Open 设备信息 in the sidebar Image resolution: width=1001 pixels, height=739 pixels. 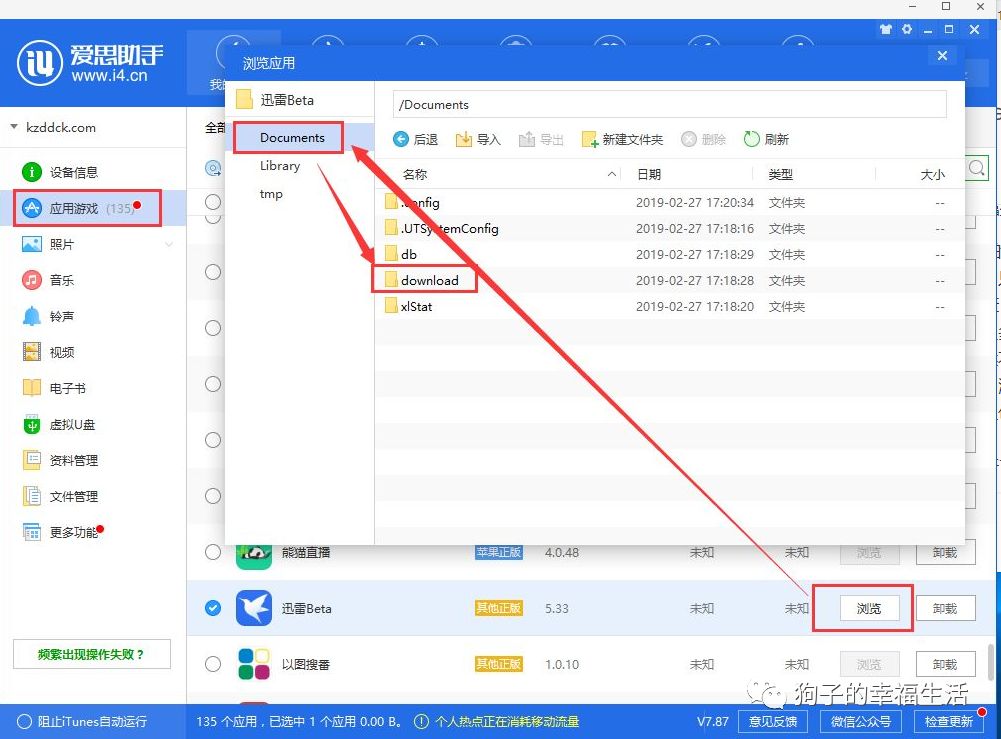click(x=73, y=172)
